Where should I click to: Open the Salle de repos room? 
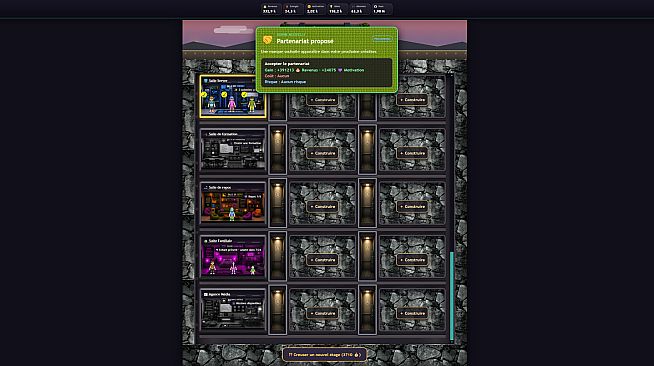pos(233,203)
